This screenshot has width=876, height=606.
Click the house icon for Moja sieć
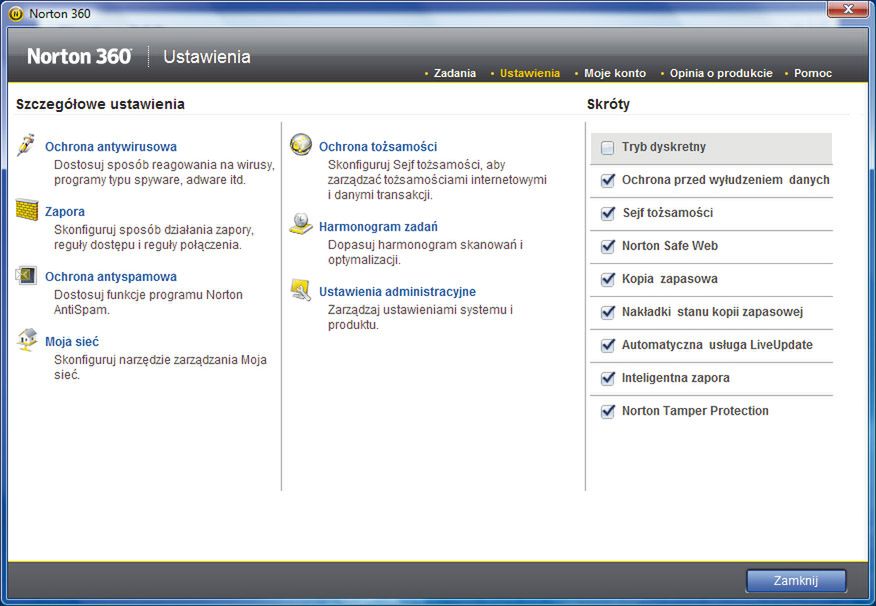click(27, 340)
